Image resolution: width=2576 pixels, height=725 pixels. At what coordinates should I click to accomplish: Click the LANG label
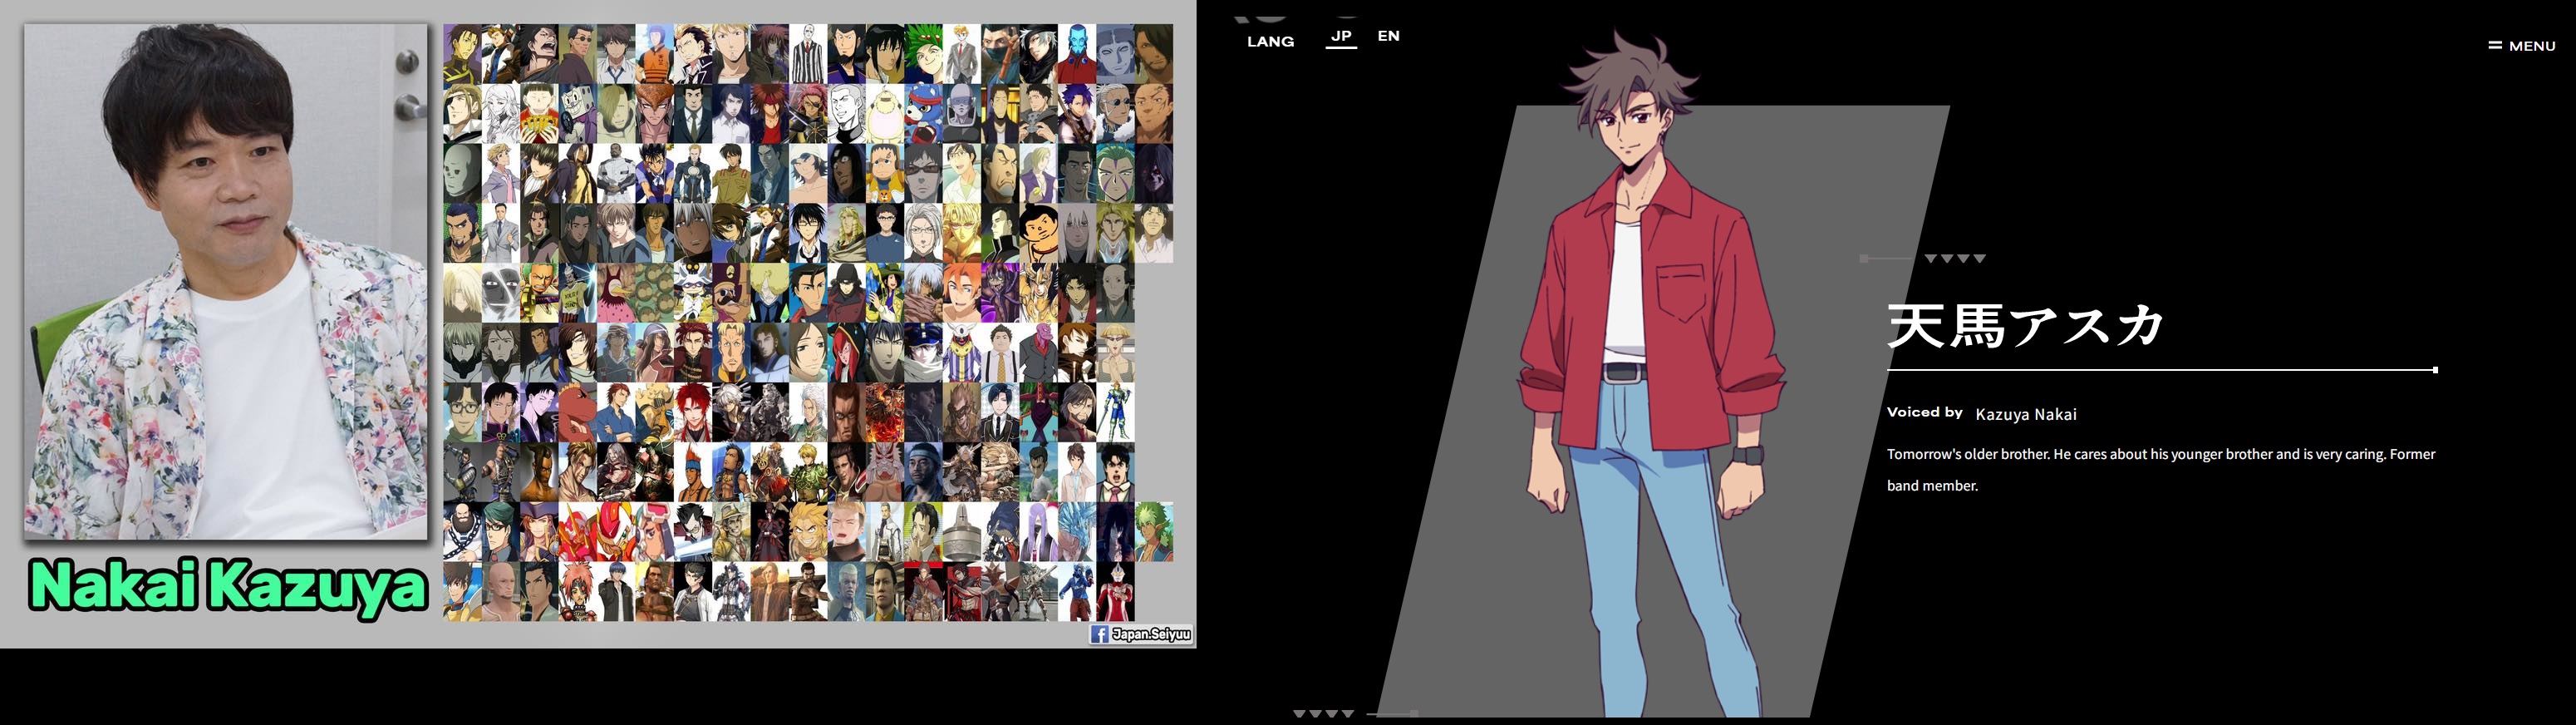[x=1270, y=41]
